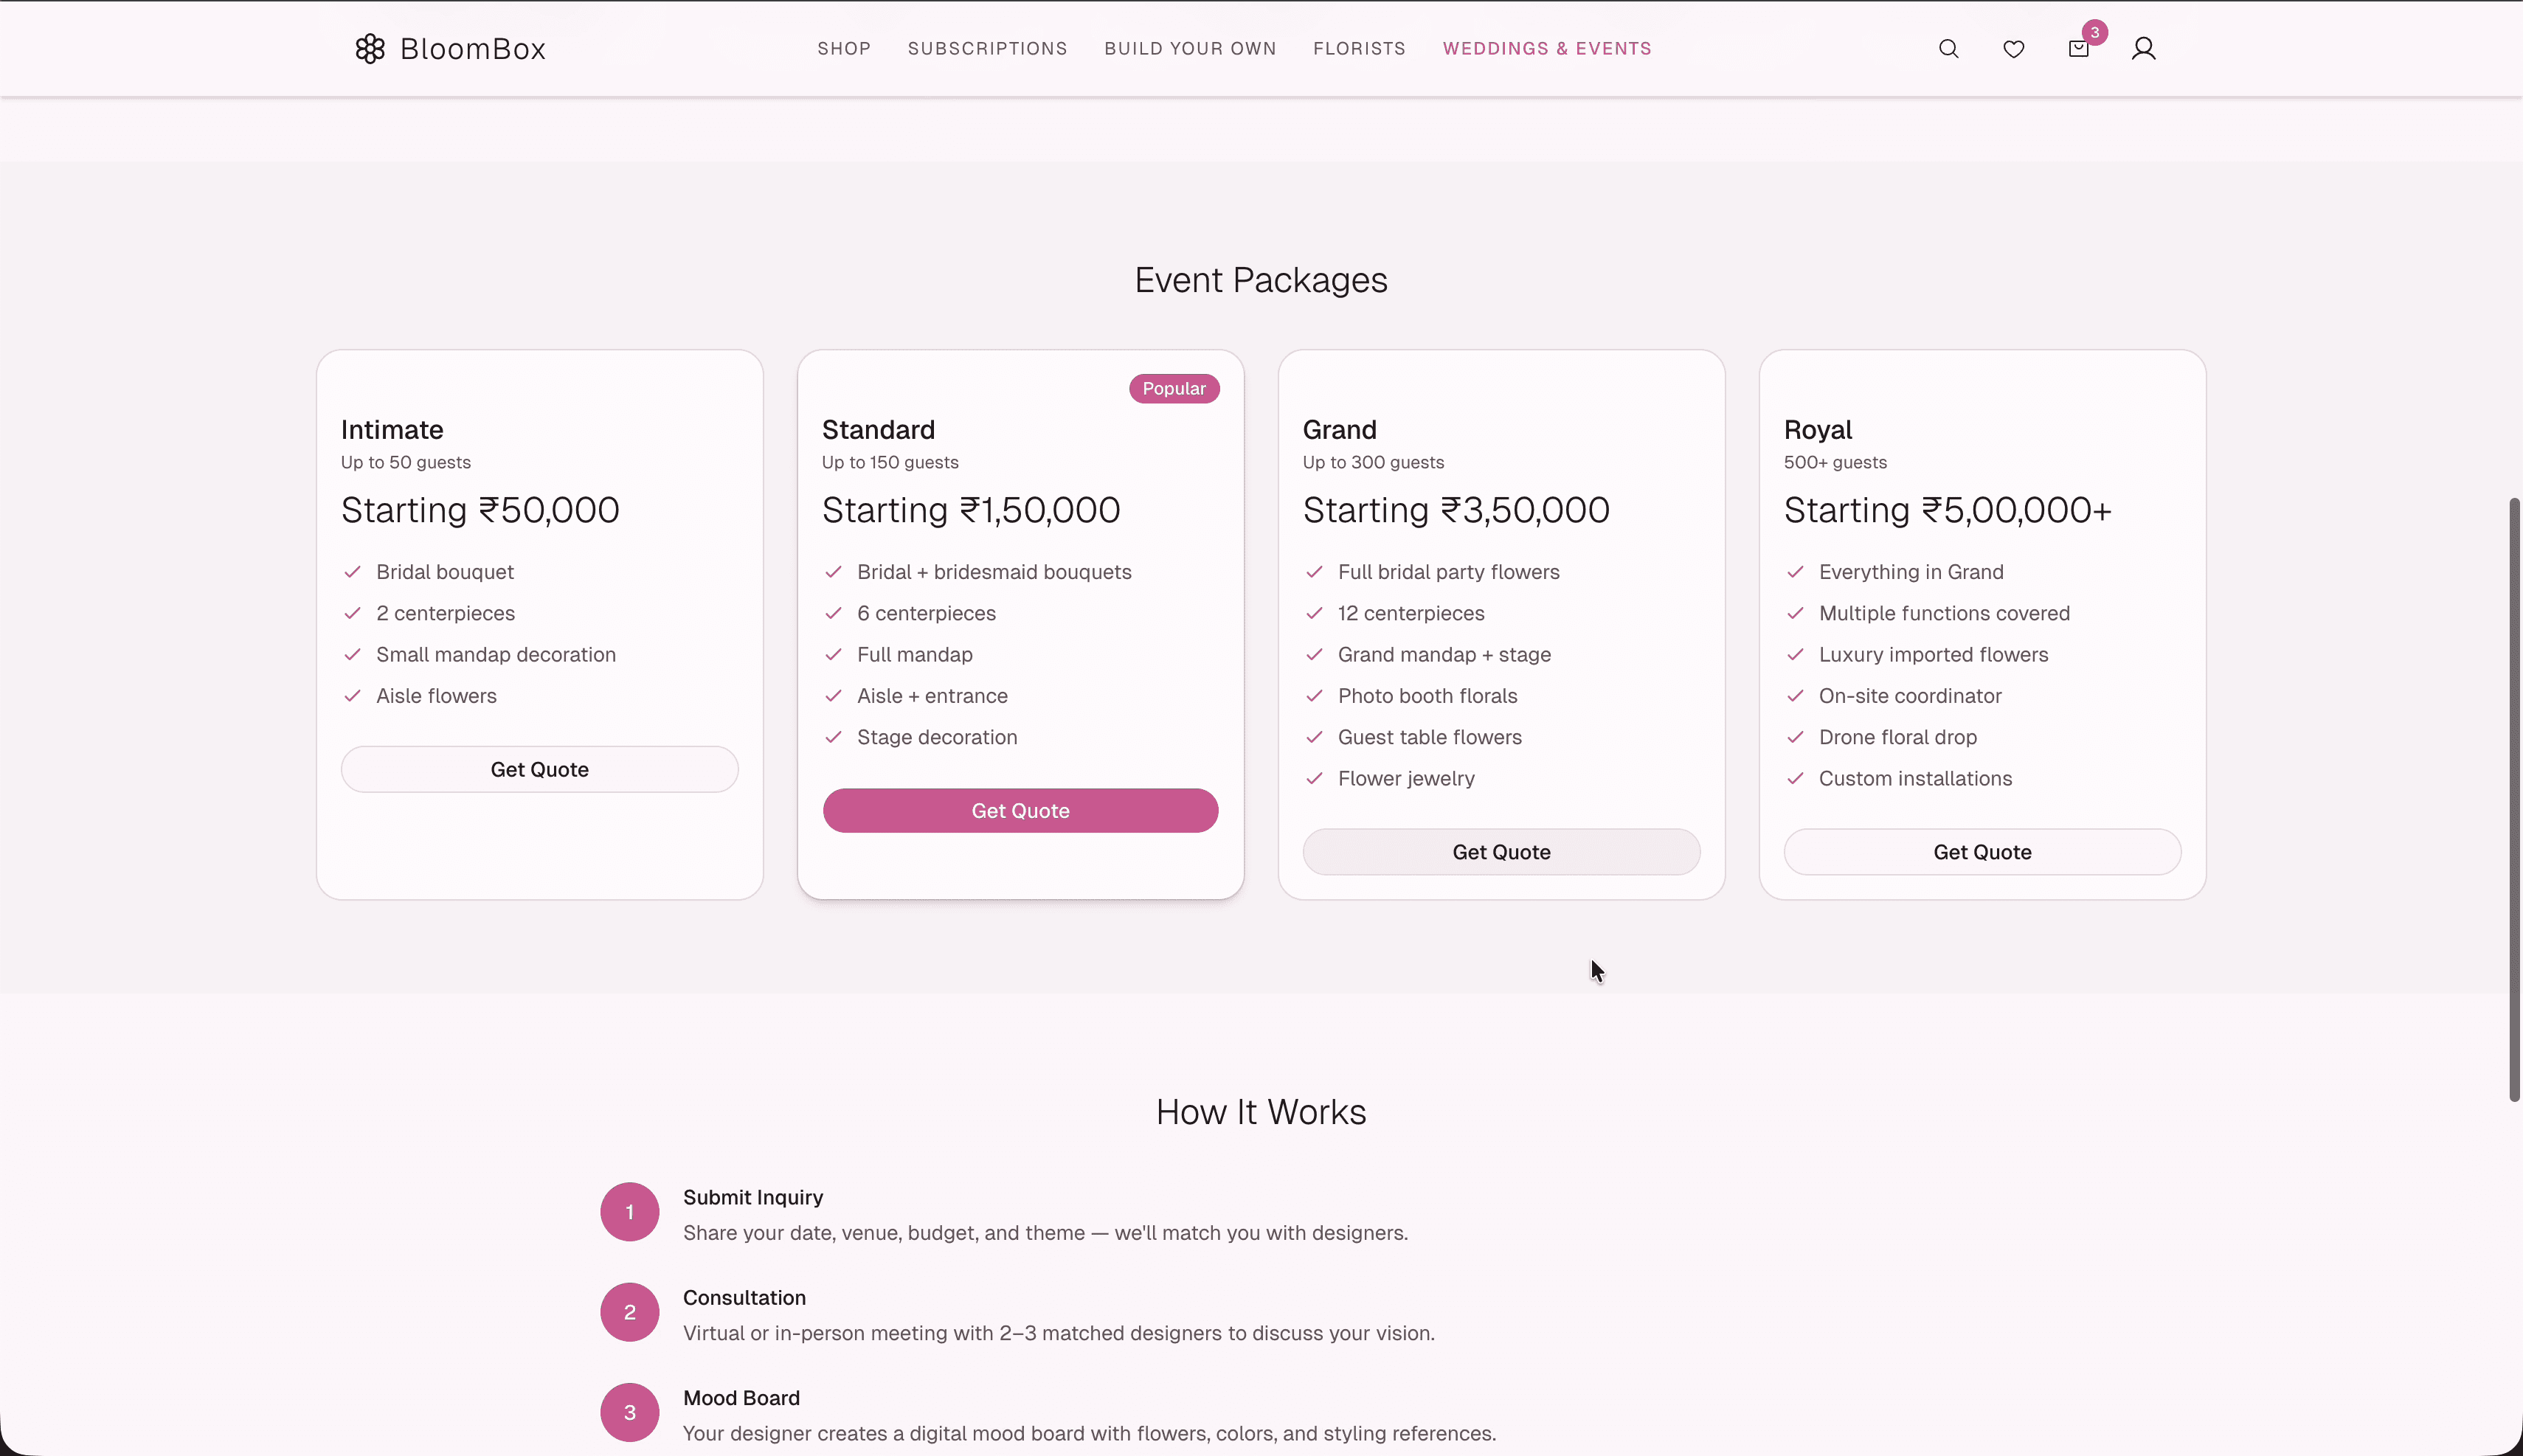2523x1456 pixels.
Task: Click the BloomBox flower logo icon
Action: pyautogui.click(x=369, y=48)
